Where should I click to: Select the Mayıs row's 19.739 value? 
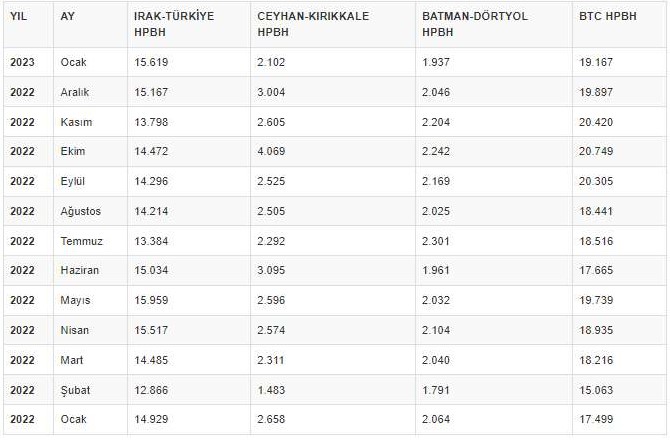596,300
